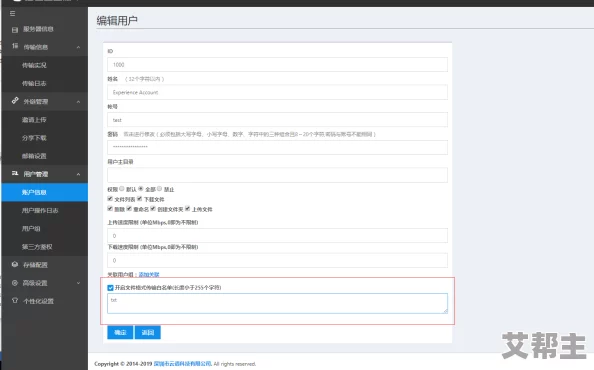Uncheck the 下载文件 checkbox
594x370 pixels.
point(139,198)
